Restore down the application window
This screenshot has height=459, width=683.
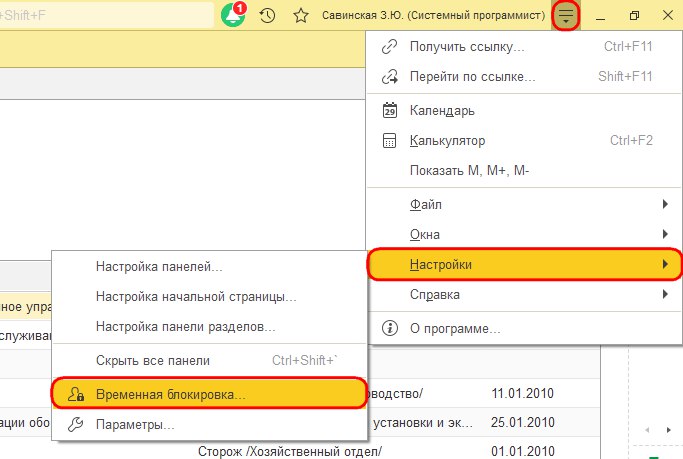click(x=634, y=16)
